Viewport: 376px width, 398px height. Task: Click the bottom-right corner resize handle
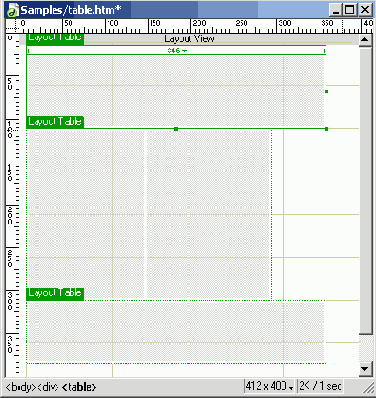point(326,129)
